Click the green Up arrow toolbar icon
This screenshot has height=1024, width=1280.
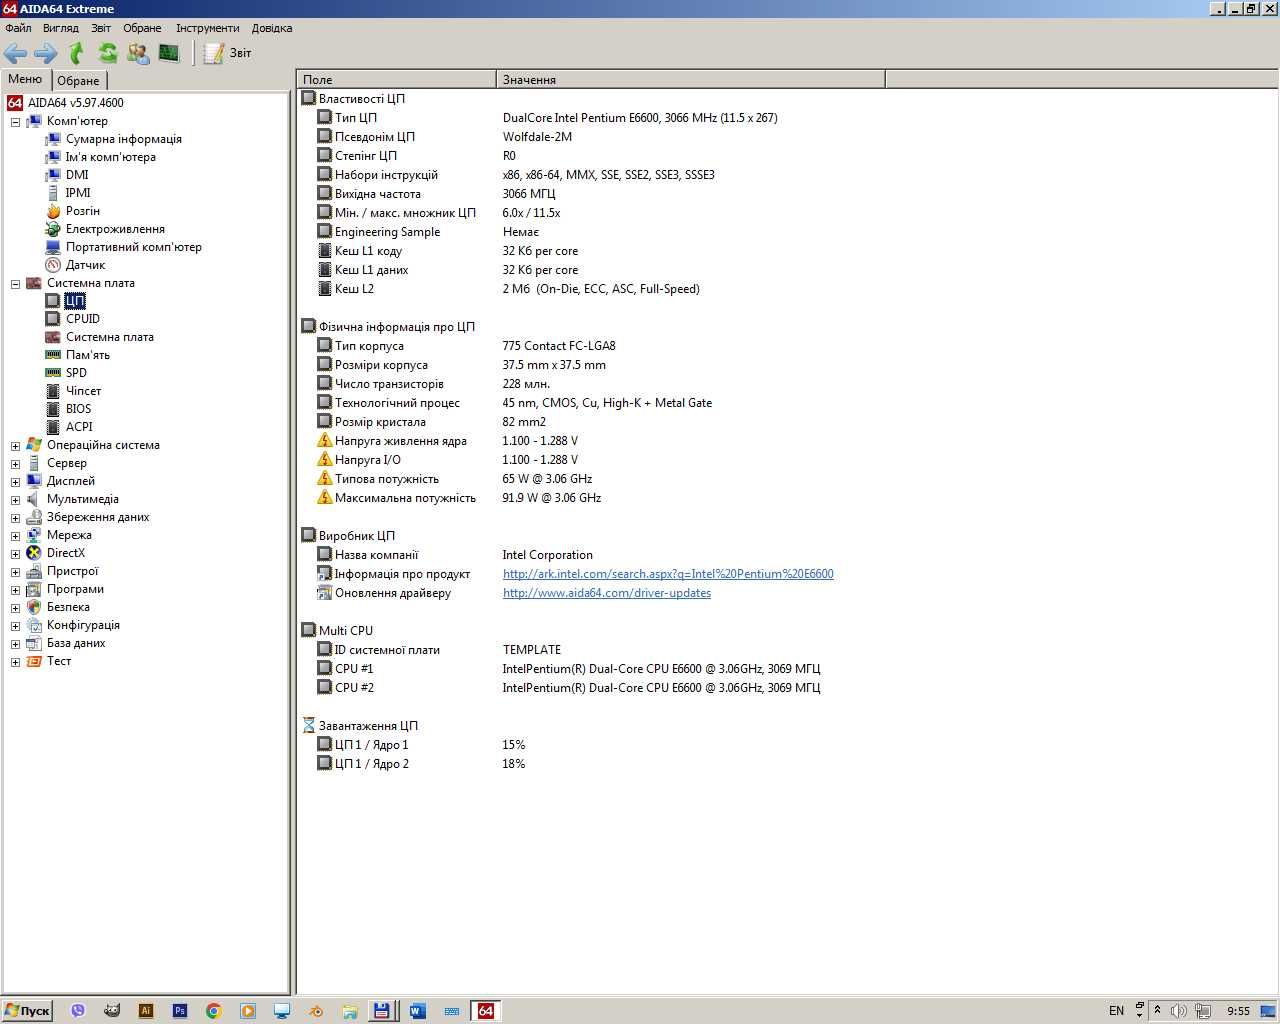pos(76,53)
